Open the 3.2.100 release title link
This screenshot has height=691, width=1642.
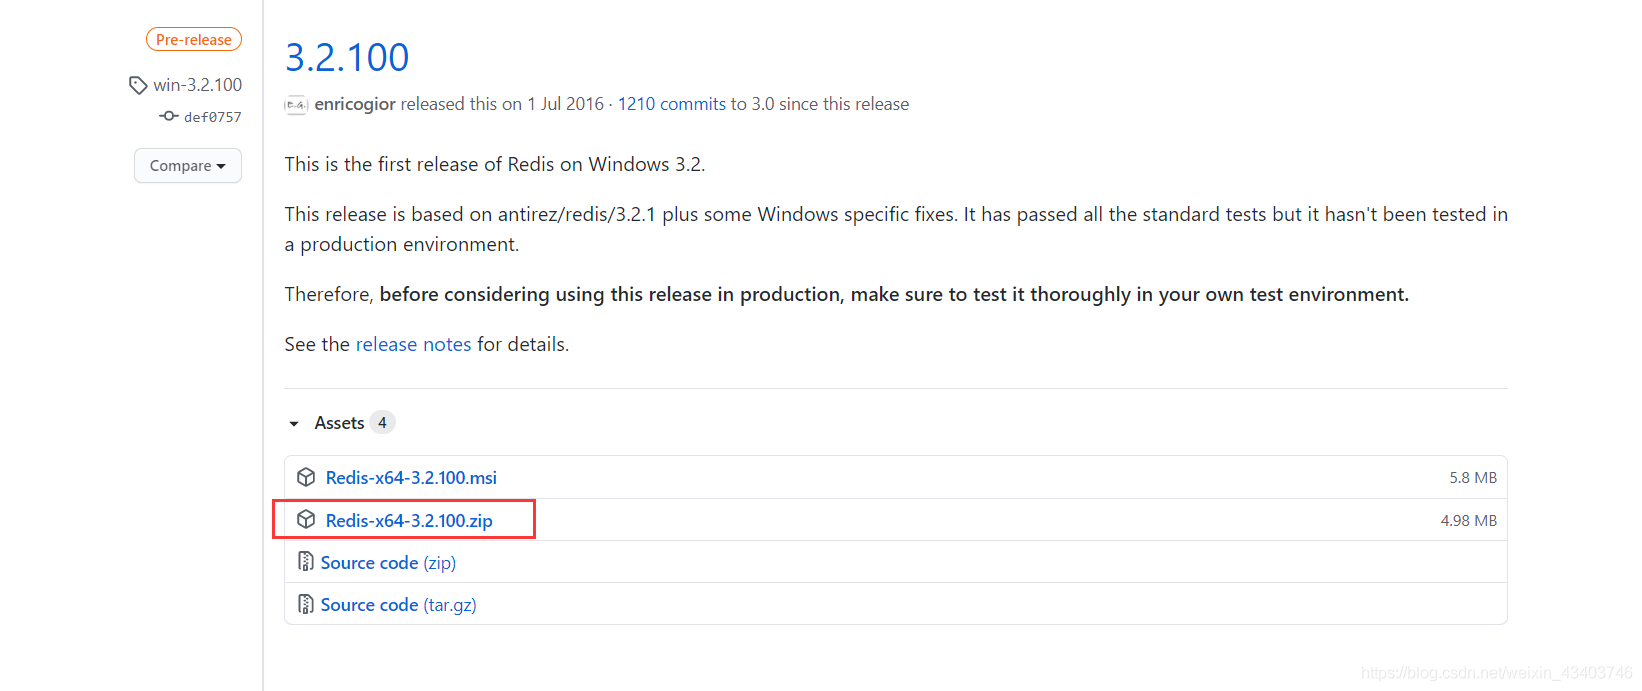[x=347, y=58]
